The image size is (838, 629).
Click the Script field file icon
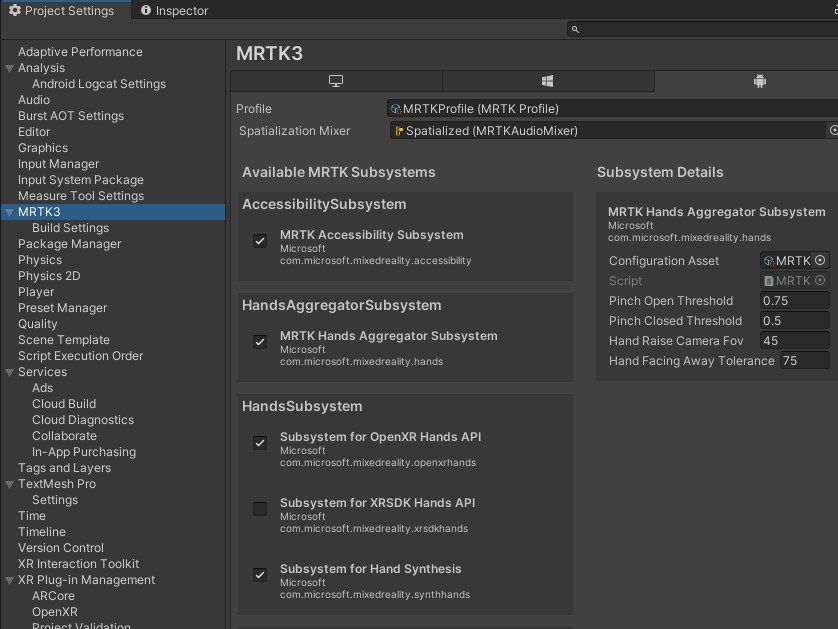pyautogui.click(x=769, y=281)
